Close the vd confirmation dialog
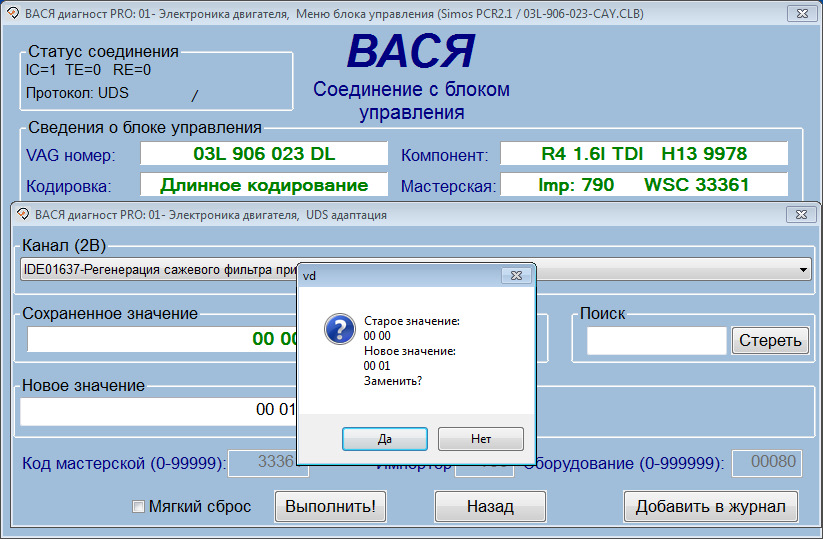Viewport: 823px width, 539px height. point(516,276)
